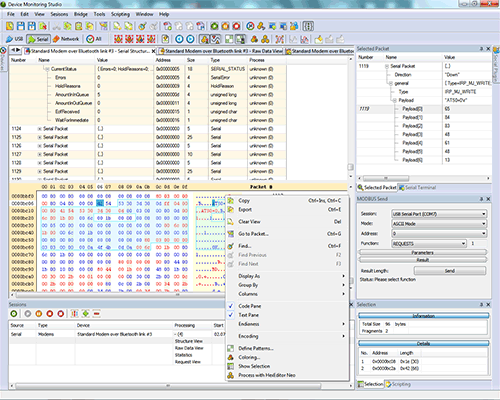Click the green start icon in Sessions toolbar
This screenshot has width=500, height=400.
pos(14,314)
